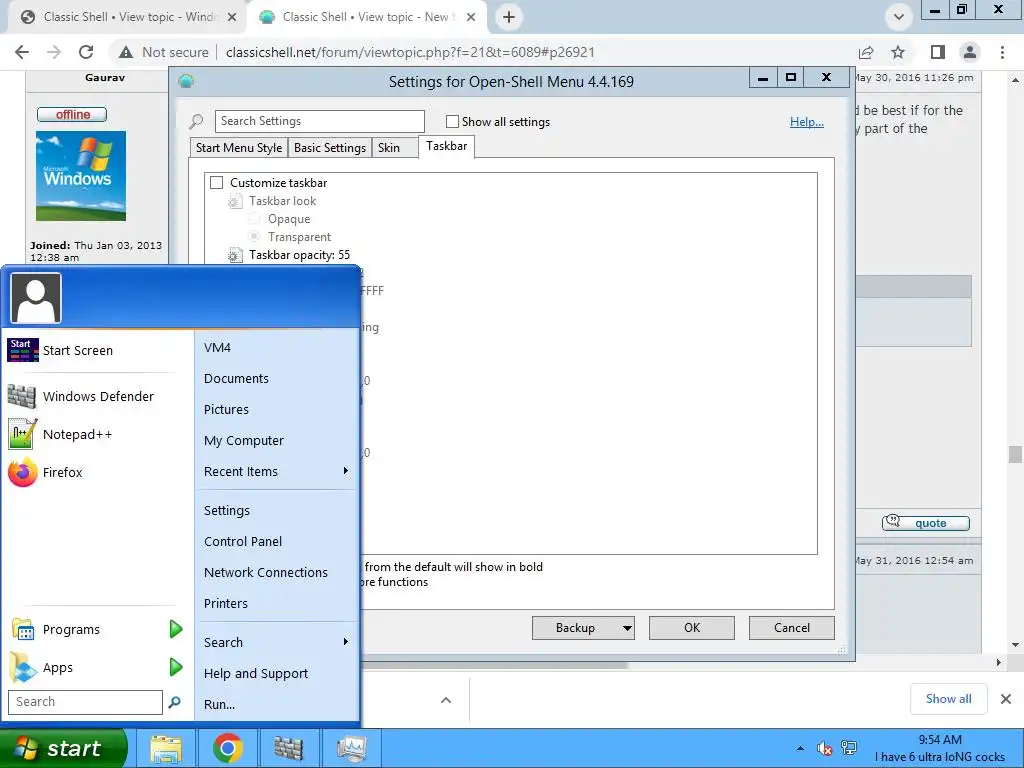Image resolution: width=1024 pixels, height=768 pixels.
Task: Check Show all settings
Action: click(452, 121)
